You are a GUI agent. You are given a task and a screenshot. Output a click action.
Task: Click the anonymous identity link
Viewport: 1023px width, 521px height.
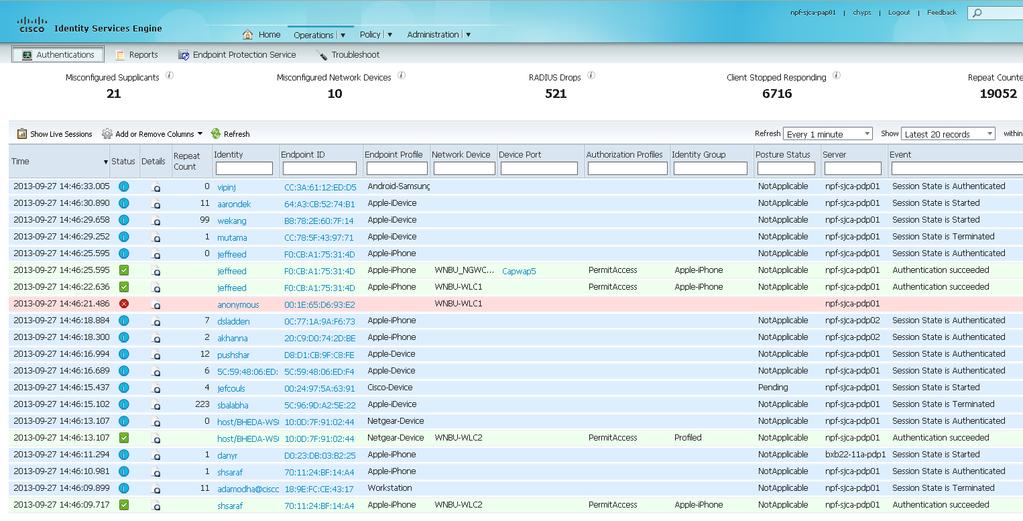click(x=238, y=305)
